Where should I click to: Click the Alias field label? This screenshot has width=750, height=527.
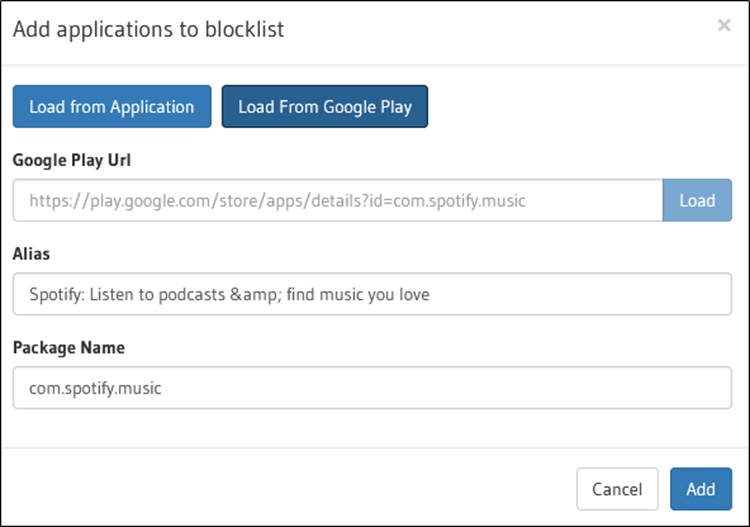tap(31, 253)
